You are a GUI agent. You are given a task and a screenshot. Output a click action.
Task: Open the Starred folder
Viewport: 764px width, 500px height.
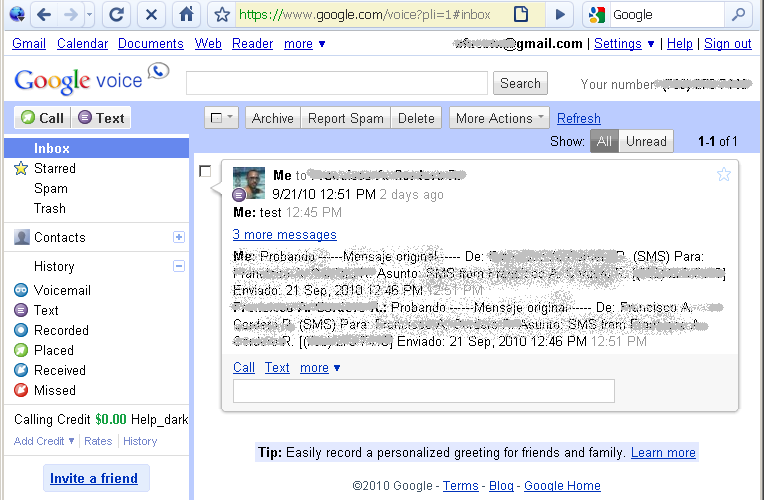(x=55, y=169)
